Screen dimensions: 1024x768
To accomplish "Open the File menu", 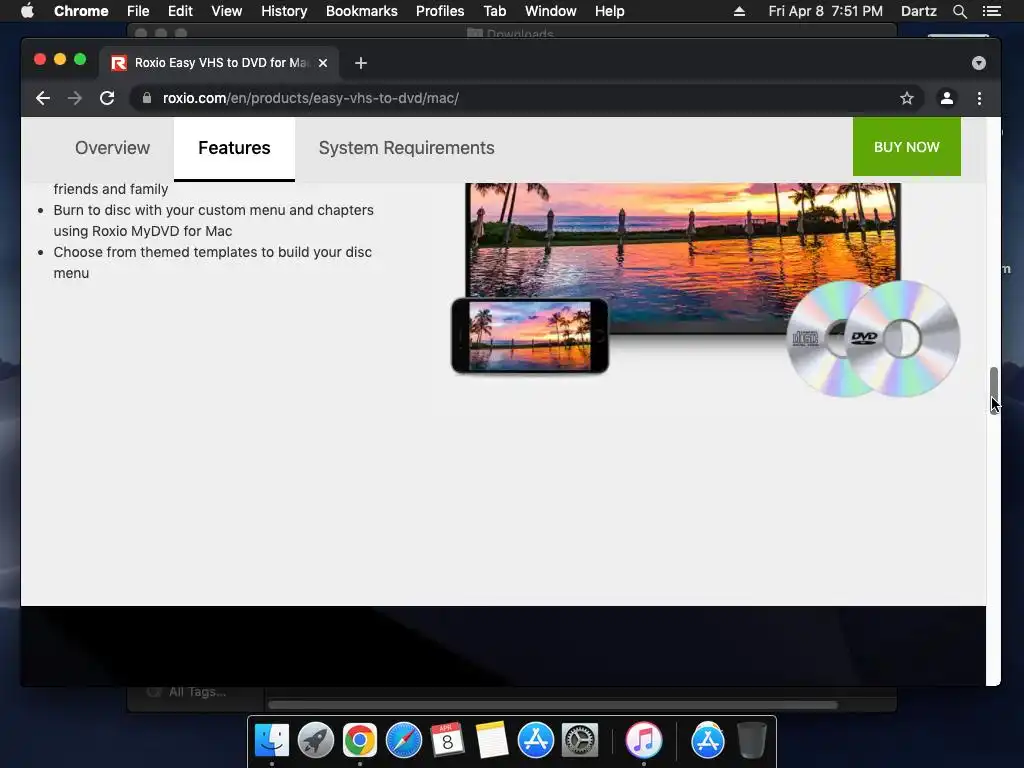I will pyautogui.click(x=138, y=11).
